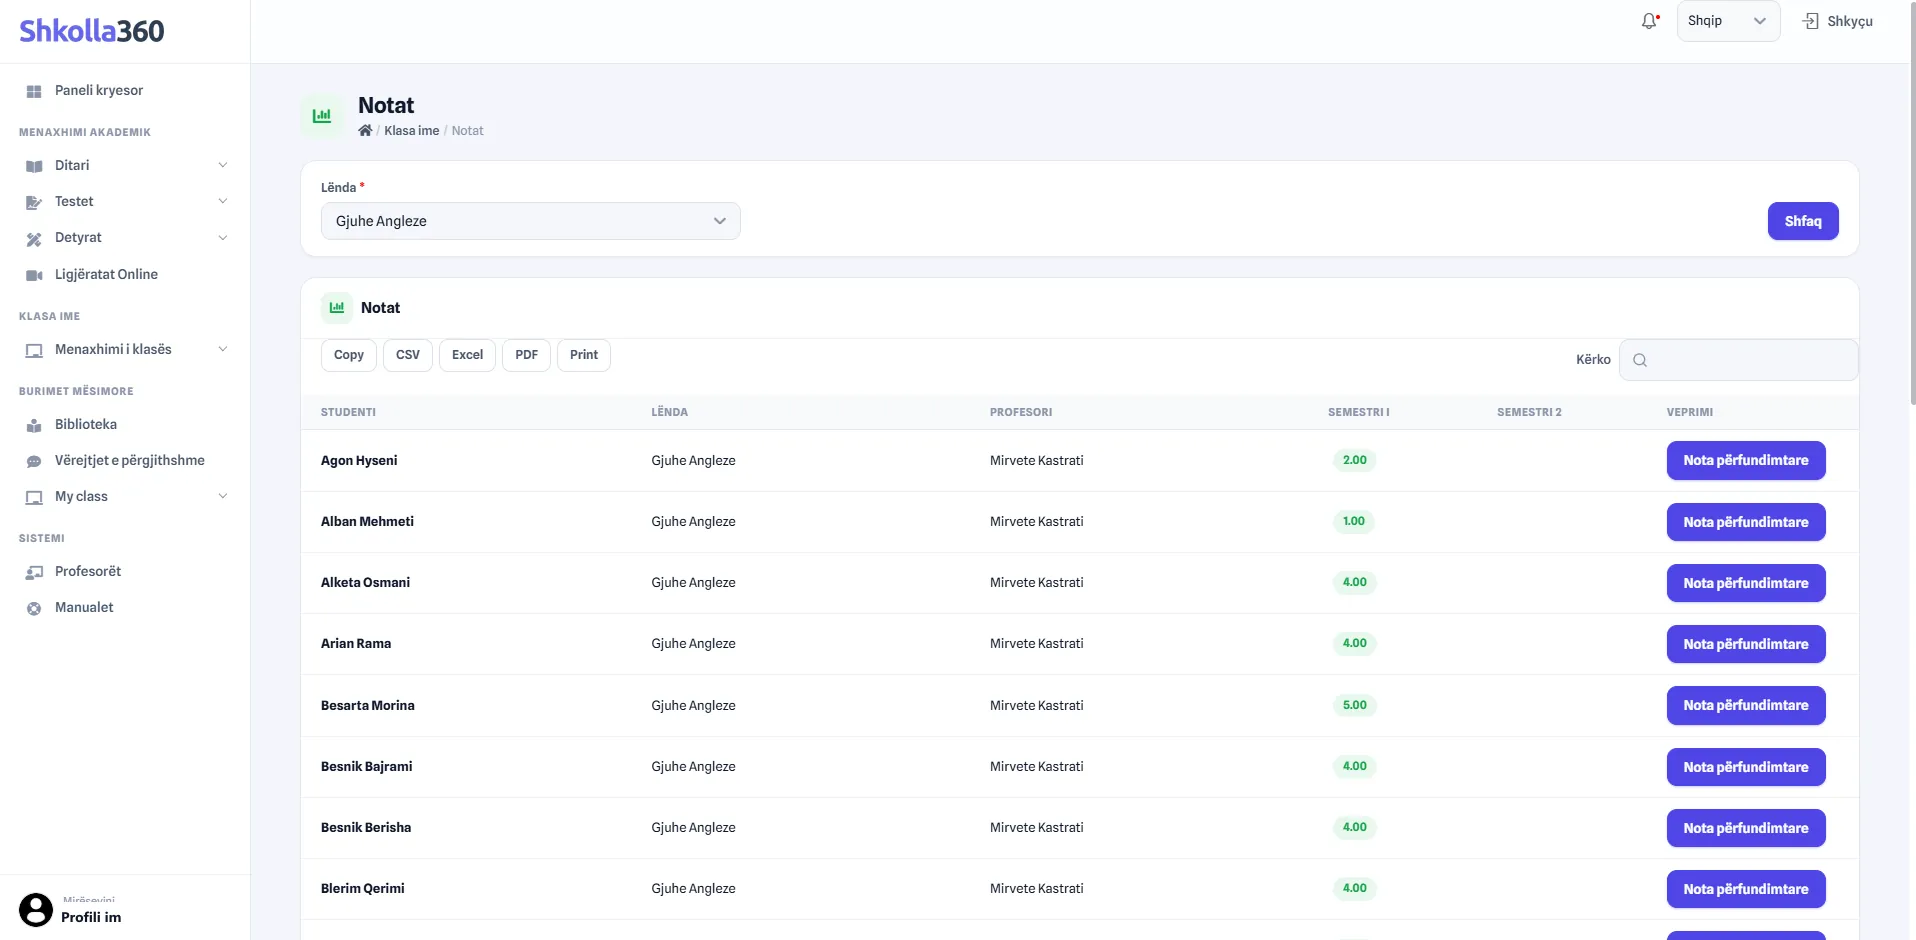The height and width of the screenshot is (940, 1916).
Task: Click Nota përfundimtare for Agon Hyseni
Action: [1746, 461]
